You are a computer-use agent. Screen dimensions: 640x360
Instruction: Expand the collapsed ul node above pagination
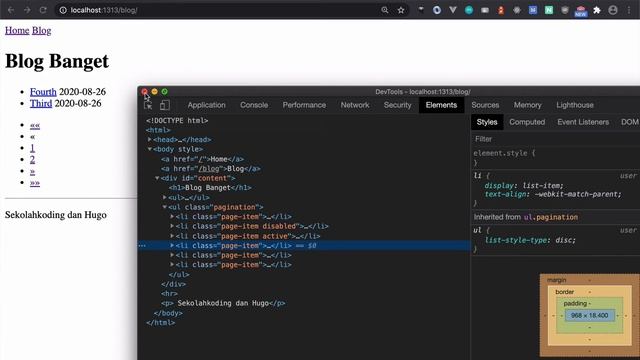point(165,198)
